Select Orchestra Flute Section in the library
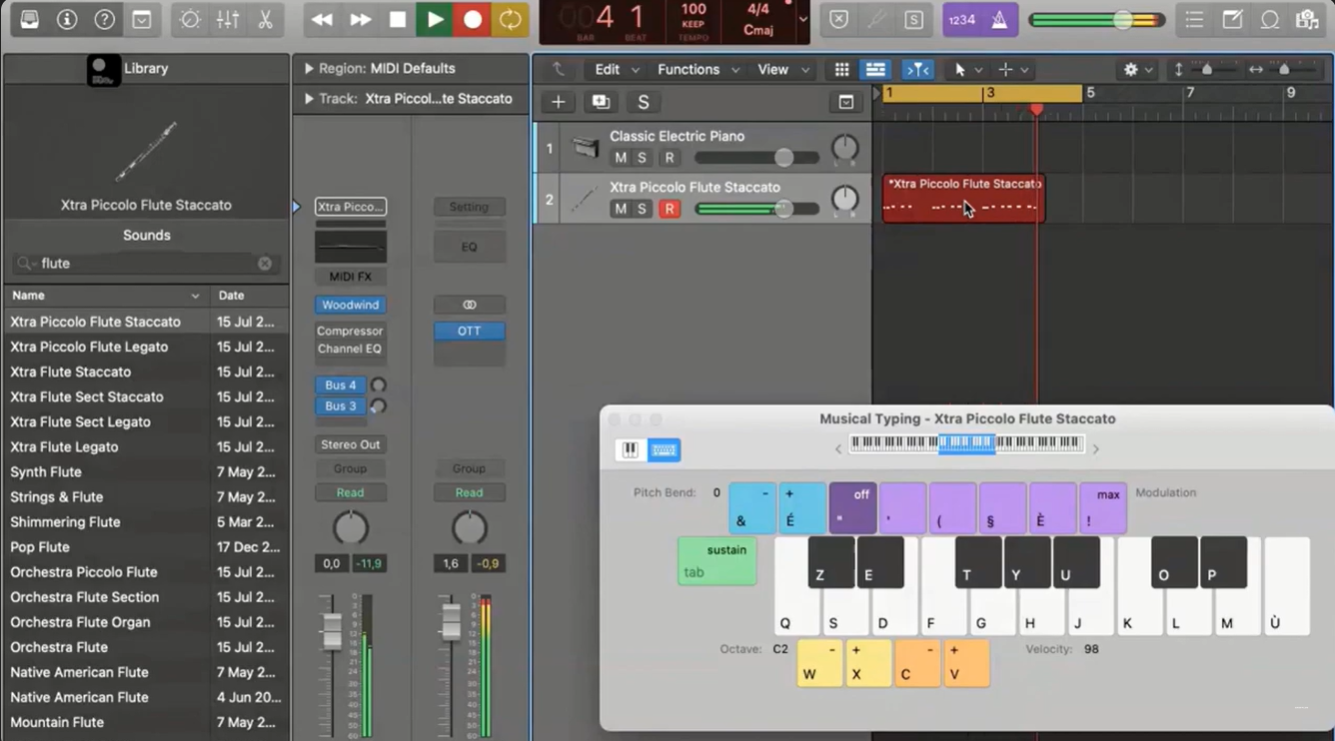The image size is (1335, 741). (85, 597)
